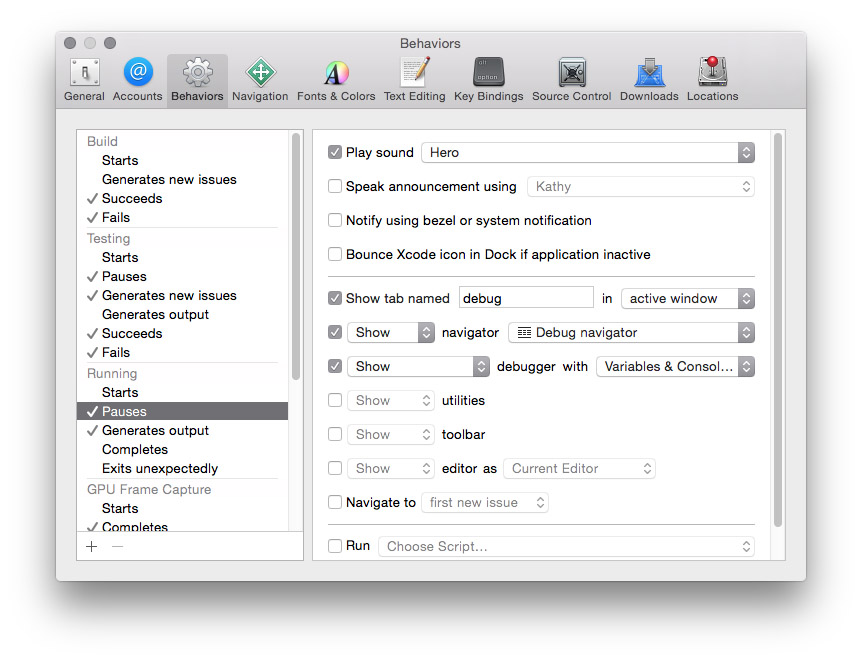This screenshot has width=862, height=661.
Task: Open the Hero sound dropdown
Action: coord(588,152)
